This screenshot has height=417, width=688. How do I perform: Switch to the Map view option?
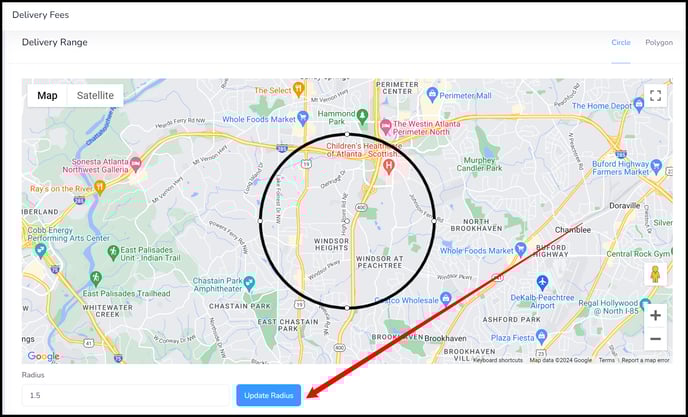pos(47,96)
